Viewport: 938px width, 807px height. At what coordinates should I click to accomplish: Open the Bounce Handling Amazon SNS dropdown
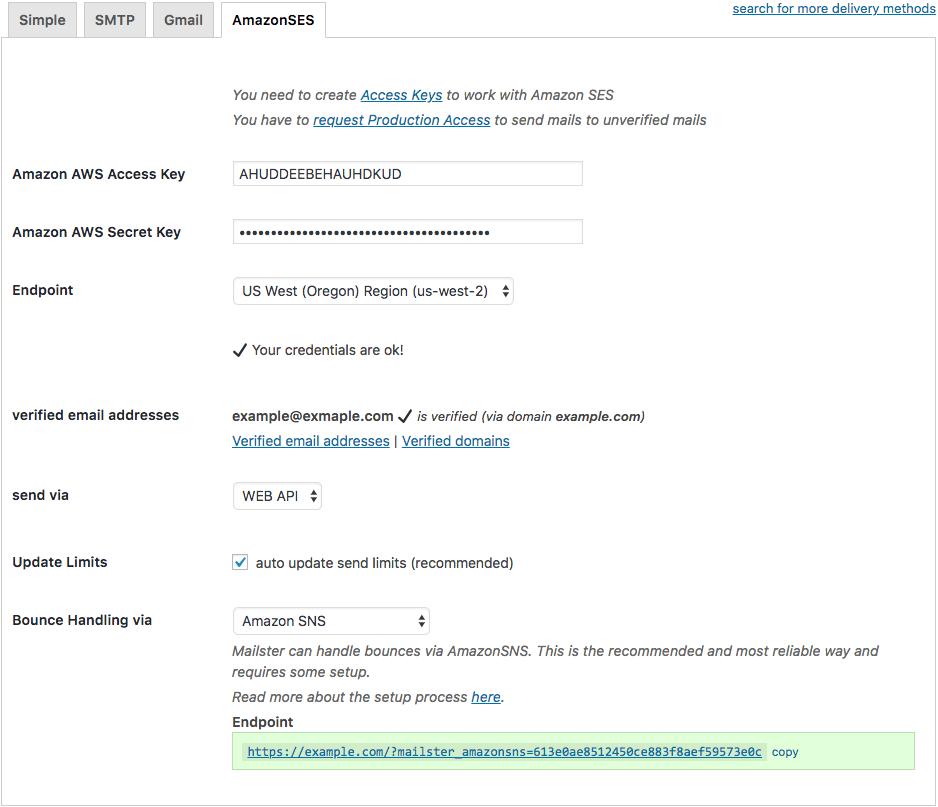pos(331,621)
